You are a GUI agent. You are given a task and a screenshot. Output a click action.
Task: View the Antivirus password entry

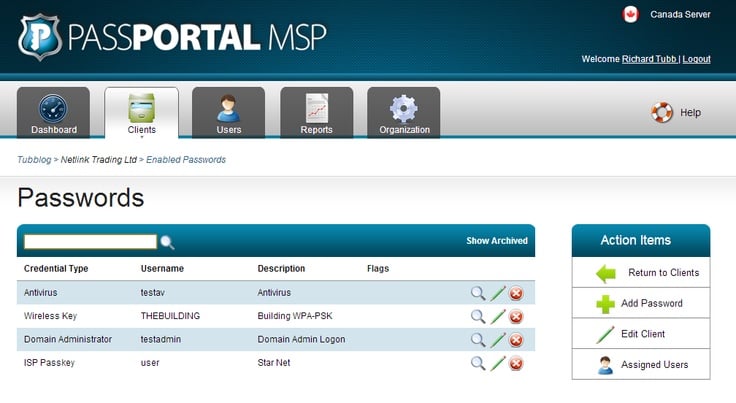click(x=478, y=293)
